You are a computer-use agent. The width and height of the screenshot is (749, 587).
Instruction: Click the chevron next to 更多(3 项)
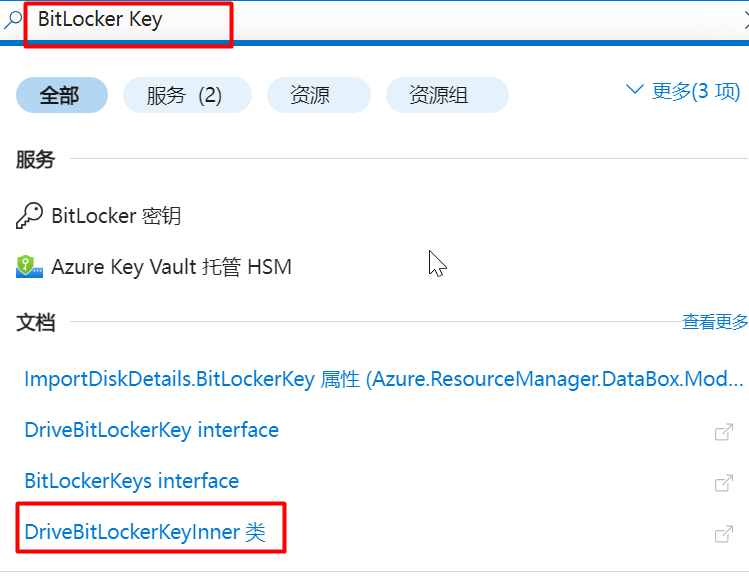(634, 89)
